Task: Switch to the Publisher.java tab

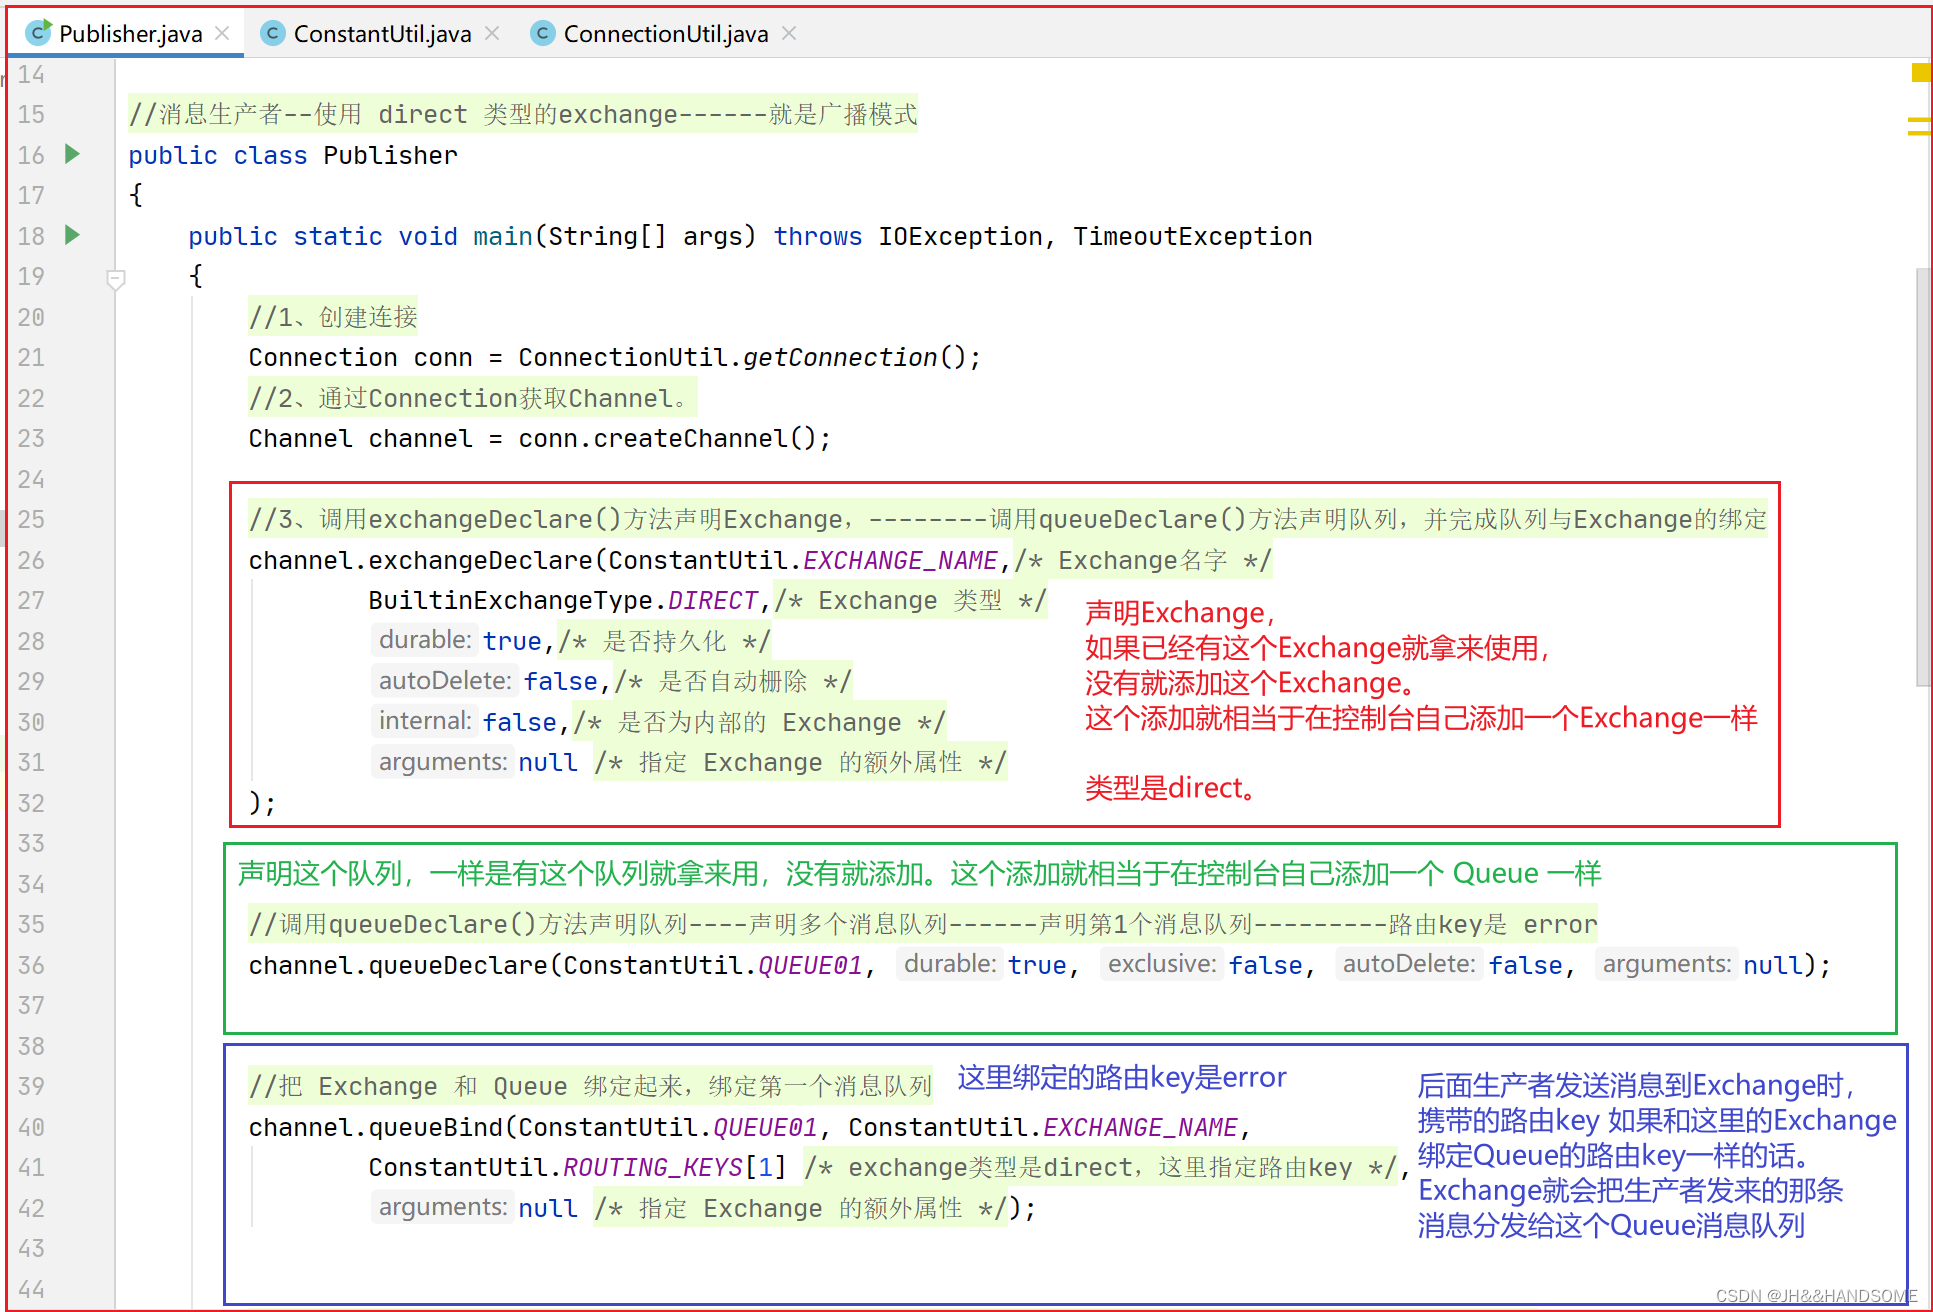Action: (130, 34)
